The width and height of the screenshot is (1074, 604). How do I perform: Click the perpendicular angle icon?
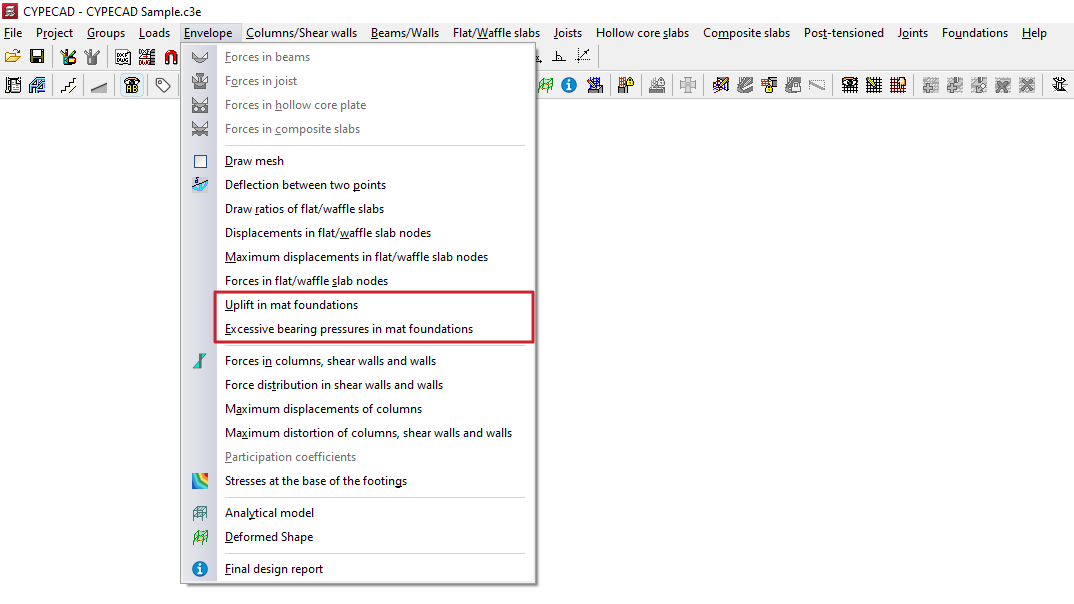coord(559,57)
